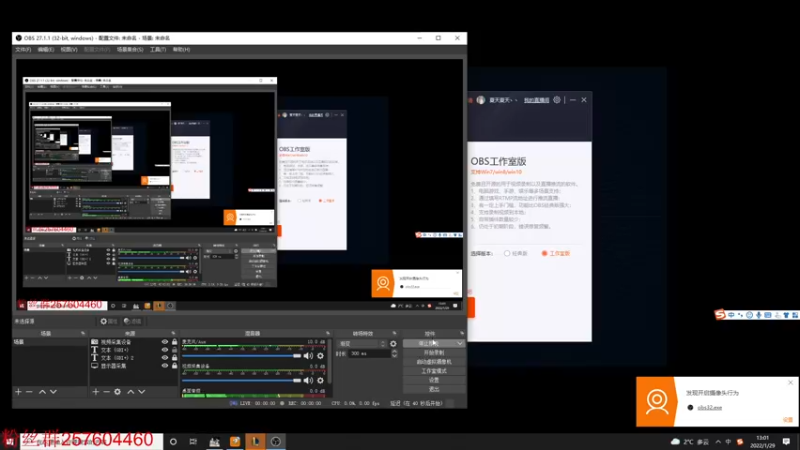Click the 启动虚拟摄像机 button

point(434,362)
